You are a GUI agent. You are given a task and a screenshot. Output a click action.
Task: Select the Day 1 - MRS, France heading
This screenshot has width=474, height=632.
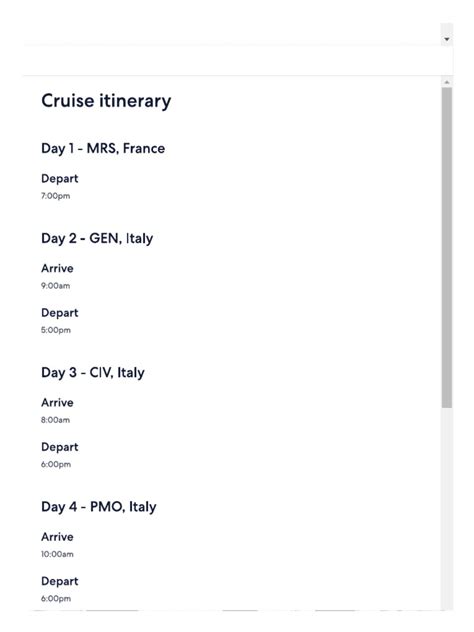click(103, 148)
